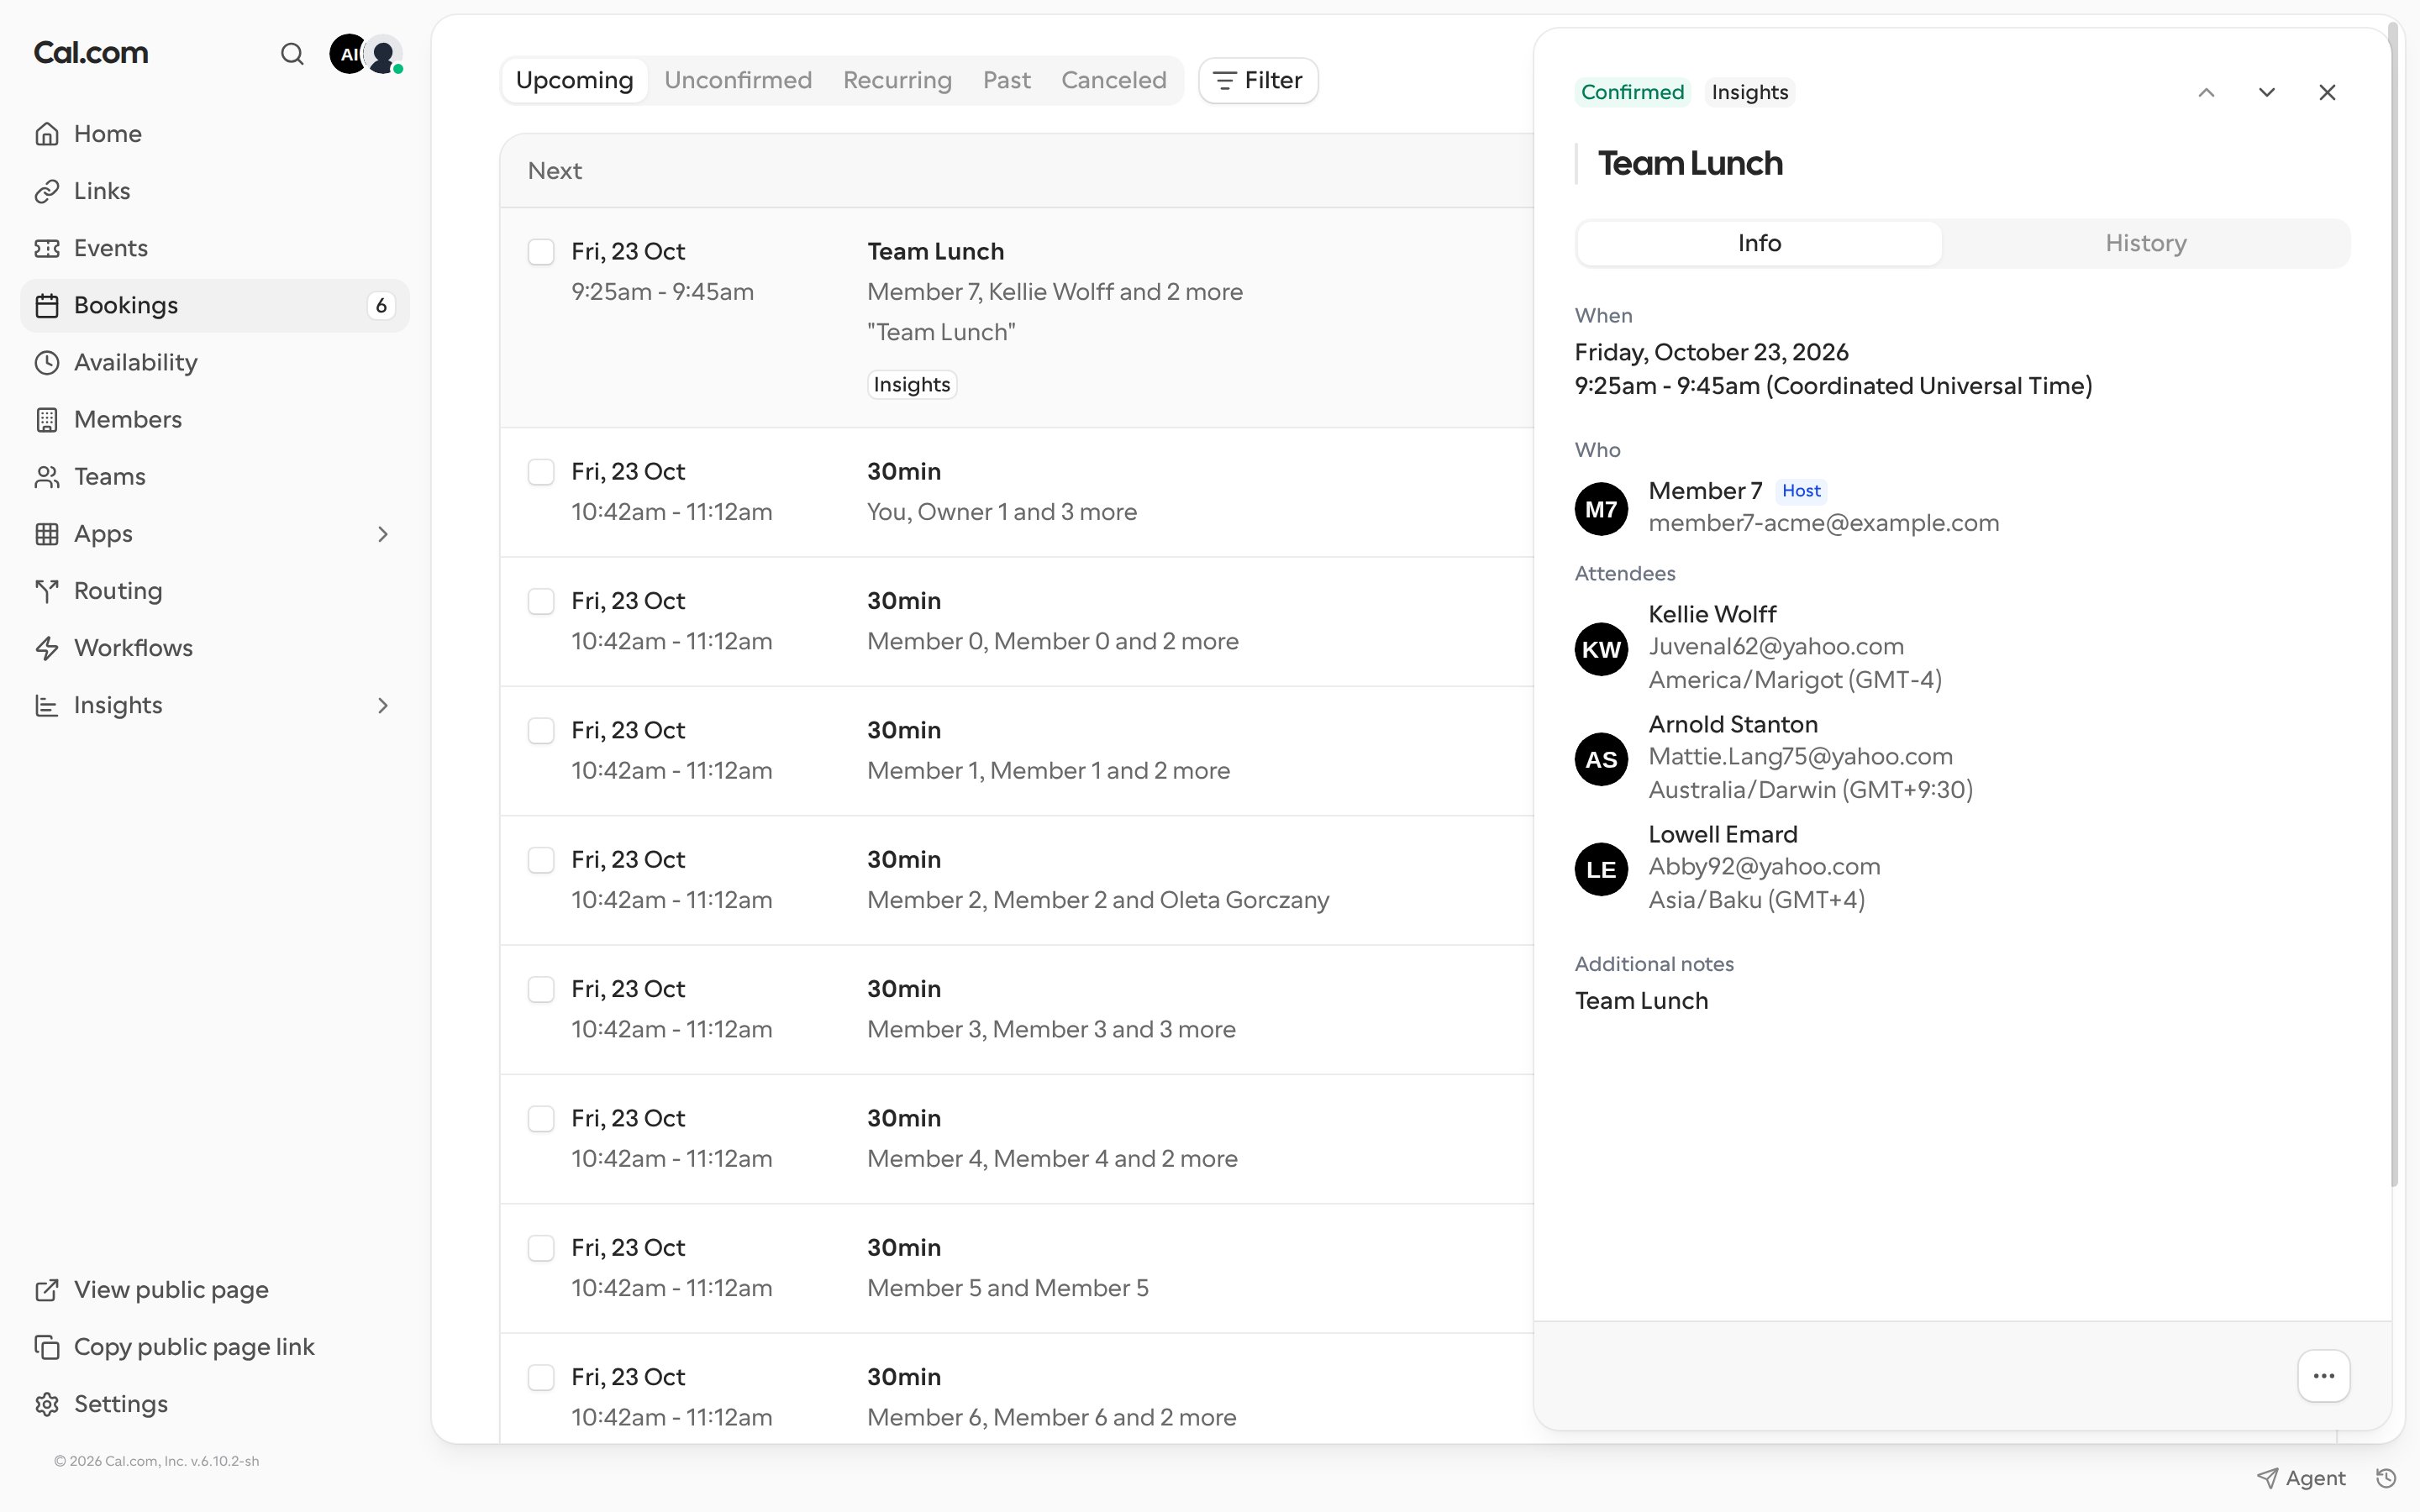The width and height of the screenshot is (2420, 1512).
Task: Open Bookings in the sidebar
Action: 215,305
